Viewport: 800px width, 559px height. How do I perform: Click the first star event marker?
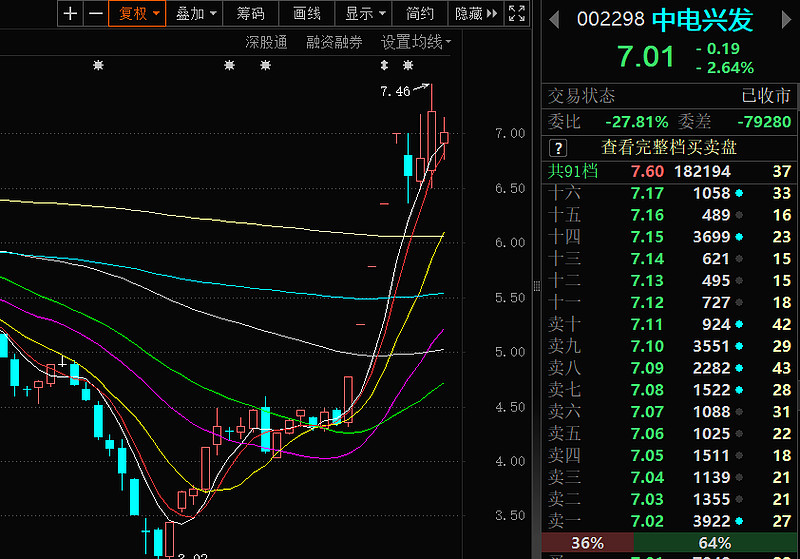point(98,65)
